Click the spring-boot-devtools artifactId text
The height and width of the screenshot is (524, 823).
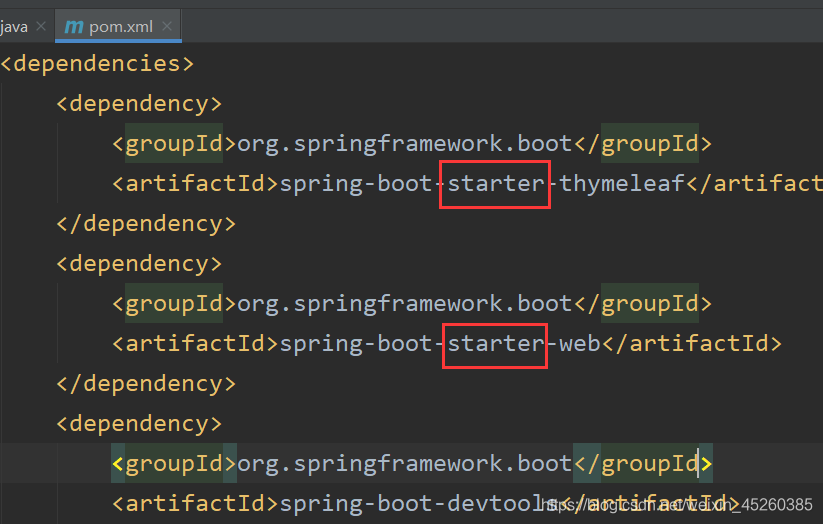point(419,503)
